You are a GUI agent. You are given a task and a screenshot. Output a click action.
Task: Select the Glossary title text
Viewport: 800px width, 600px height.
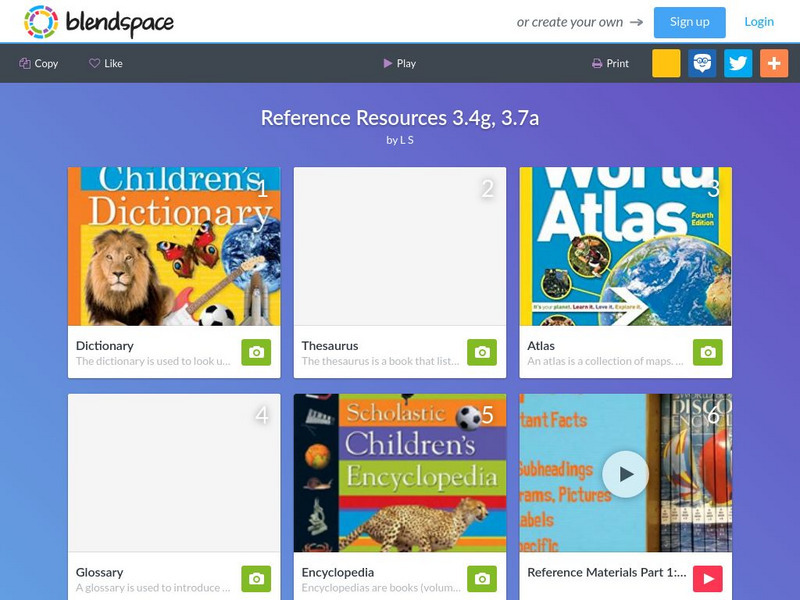(x=99, y=572)
